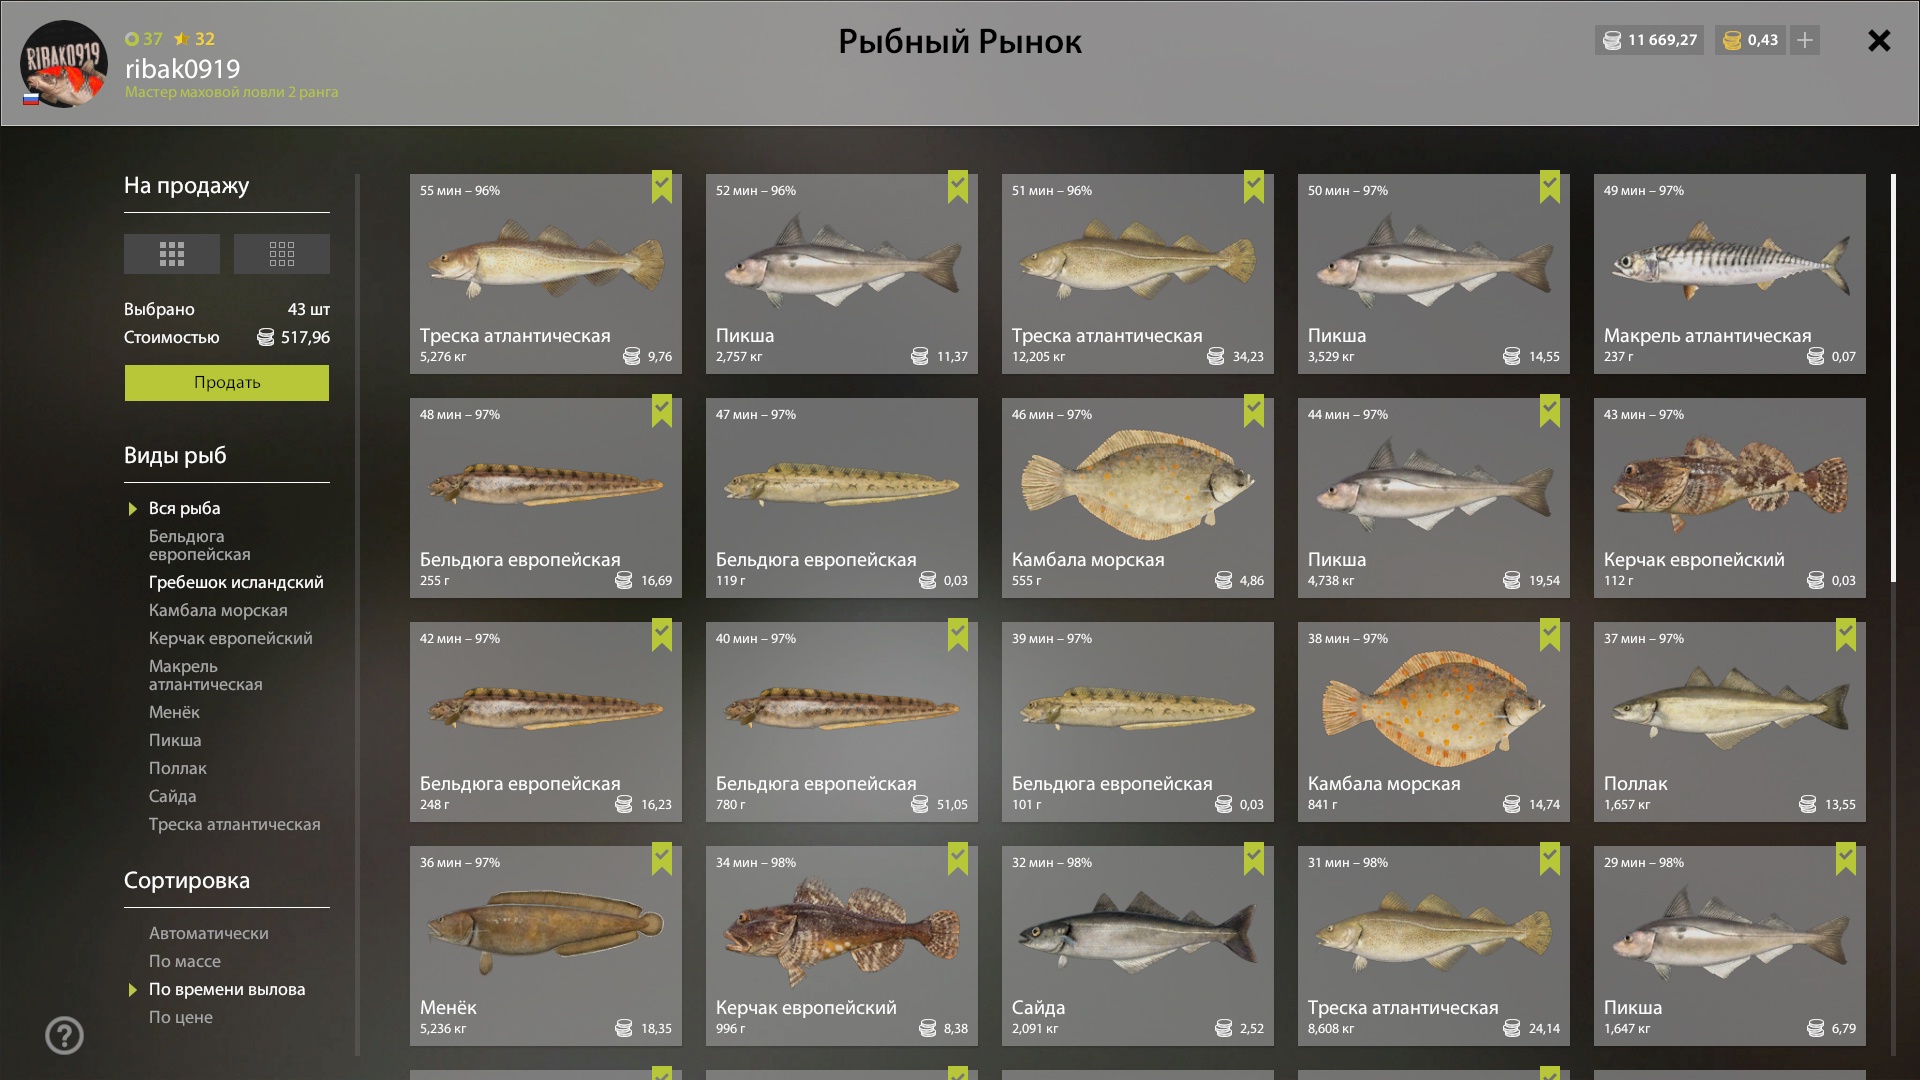Toggle selection bookmark on 29 мин Пикша
The image size is (1920, 1080).
tap(1846, 859)
